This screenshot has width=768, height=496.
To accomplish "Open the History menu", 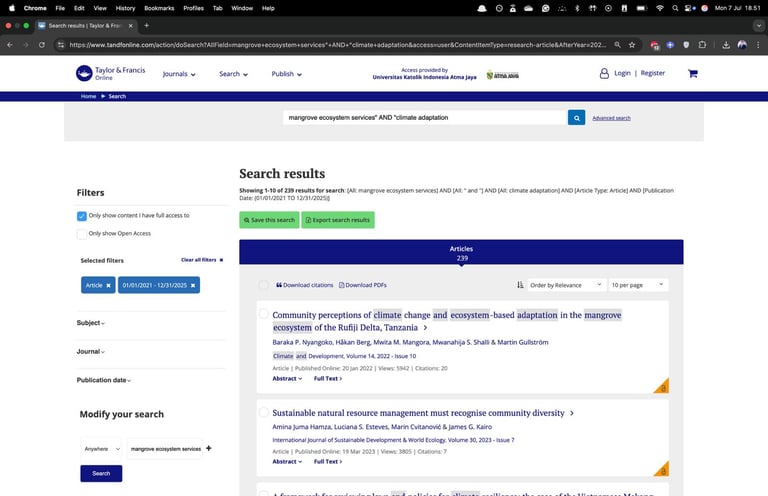I will click(x=125, y=8).
